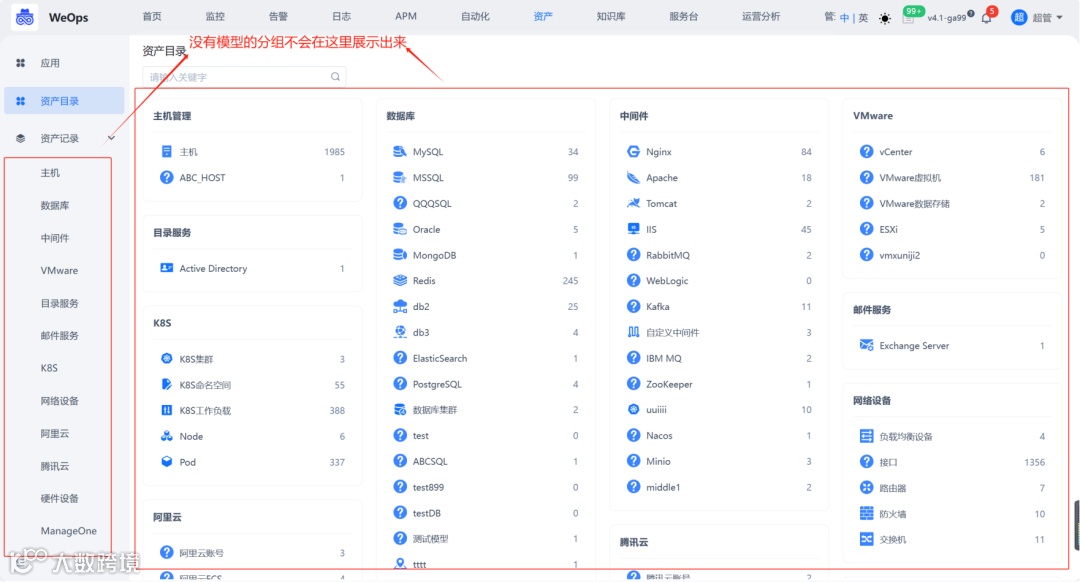1080x582 pixels.
Task: Open the 首页 top menu
Action: pos(152,17)
